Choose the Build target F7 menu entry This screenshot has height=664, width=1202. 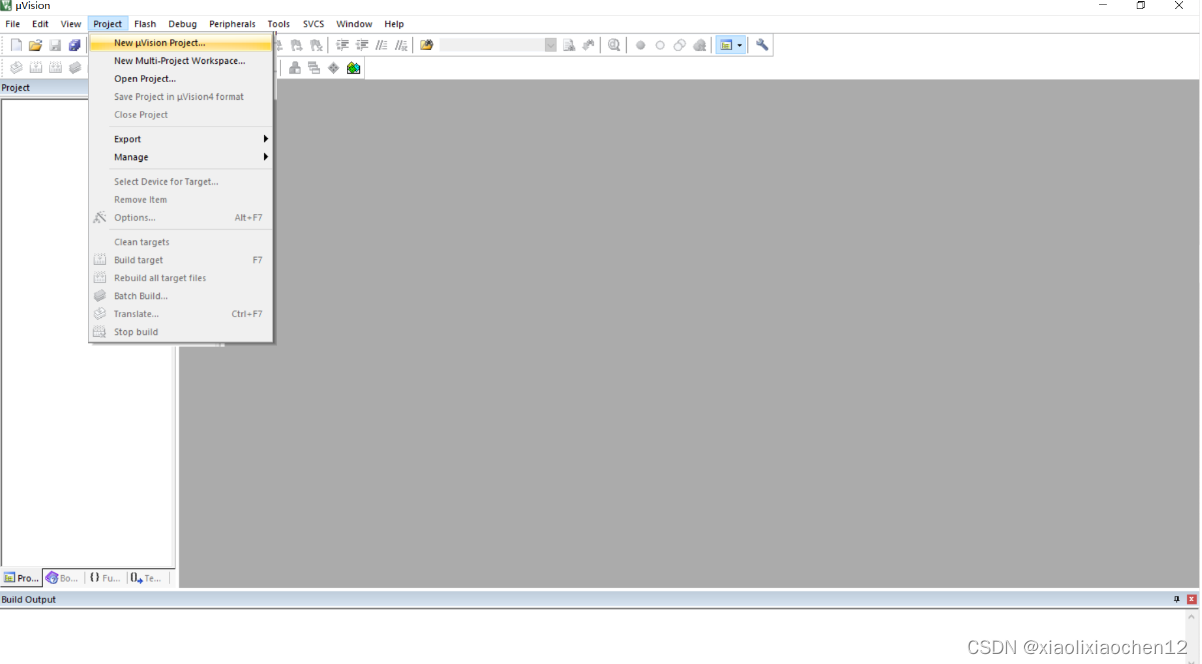coord(181,260)
